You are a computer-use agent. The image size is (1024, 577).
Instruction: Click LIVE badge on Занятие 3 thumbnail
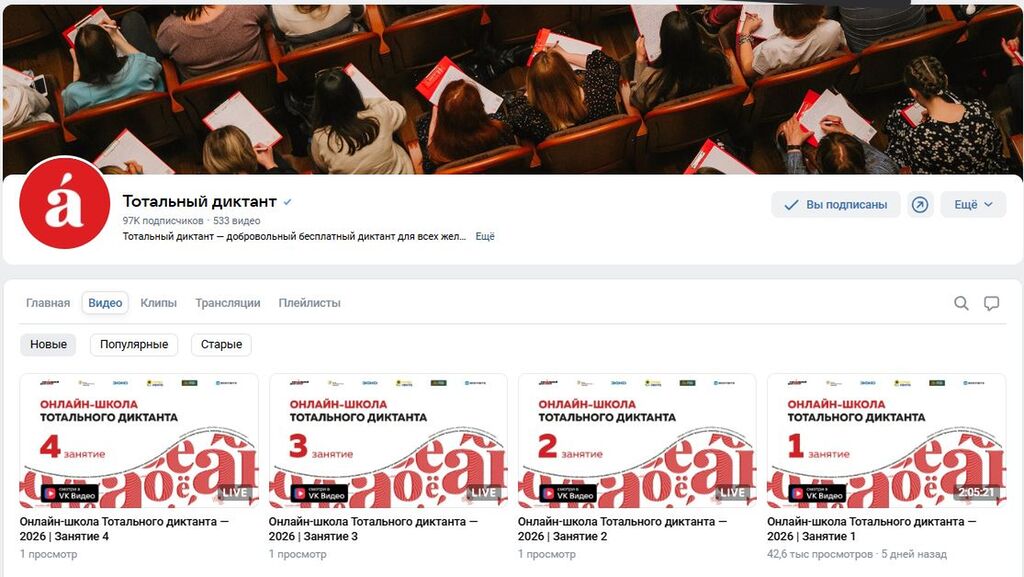click(x=483, y=493)
